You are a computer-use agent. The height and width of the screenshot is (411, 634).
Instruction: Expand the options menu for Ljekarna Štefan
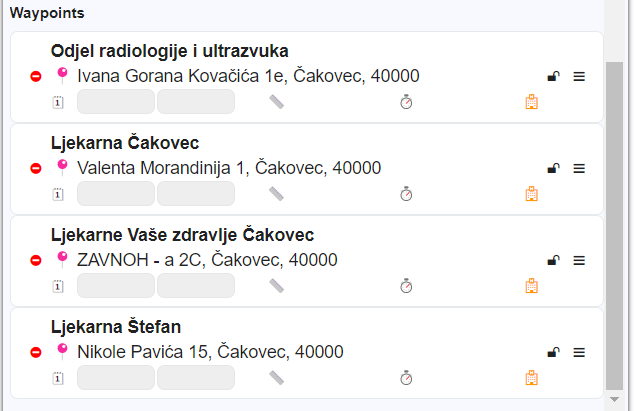(x=579, y=352)
